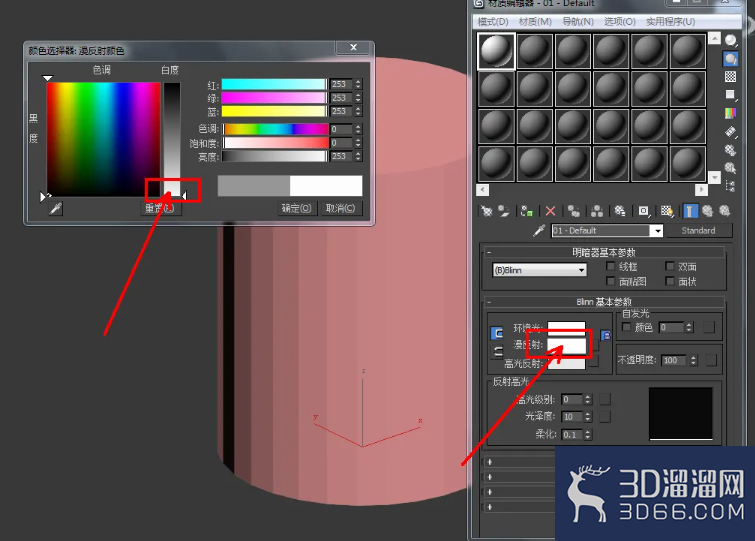Open the Material ID Channel flyout
Viewport: 755px width, 541px height.
click(644, 211)
